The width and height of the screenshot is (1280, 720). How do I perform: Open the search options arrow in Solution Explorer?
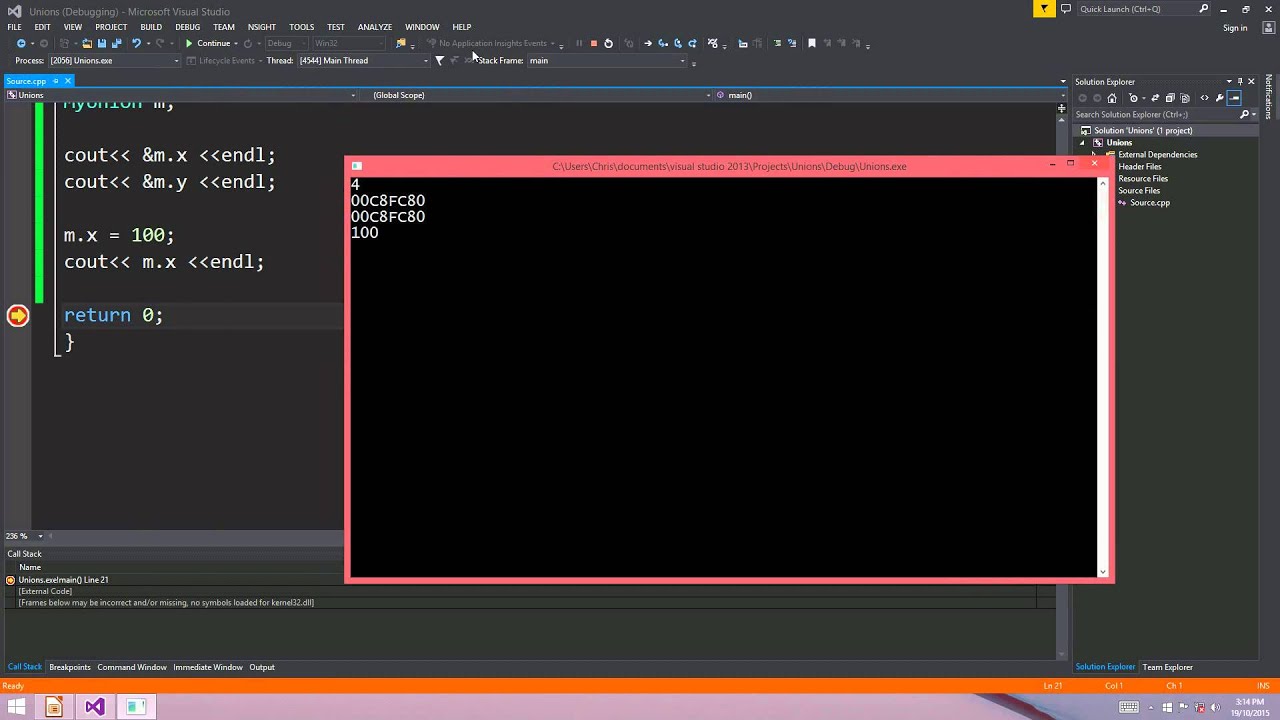click(1254, 114)
